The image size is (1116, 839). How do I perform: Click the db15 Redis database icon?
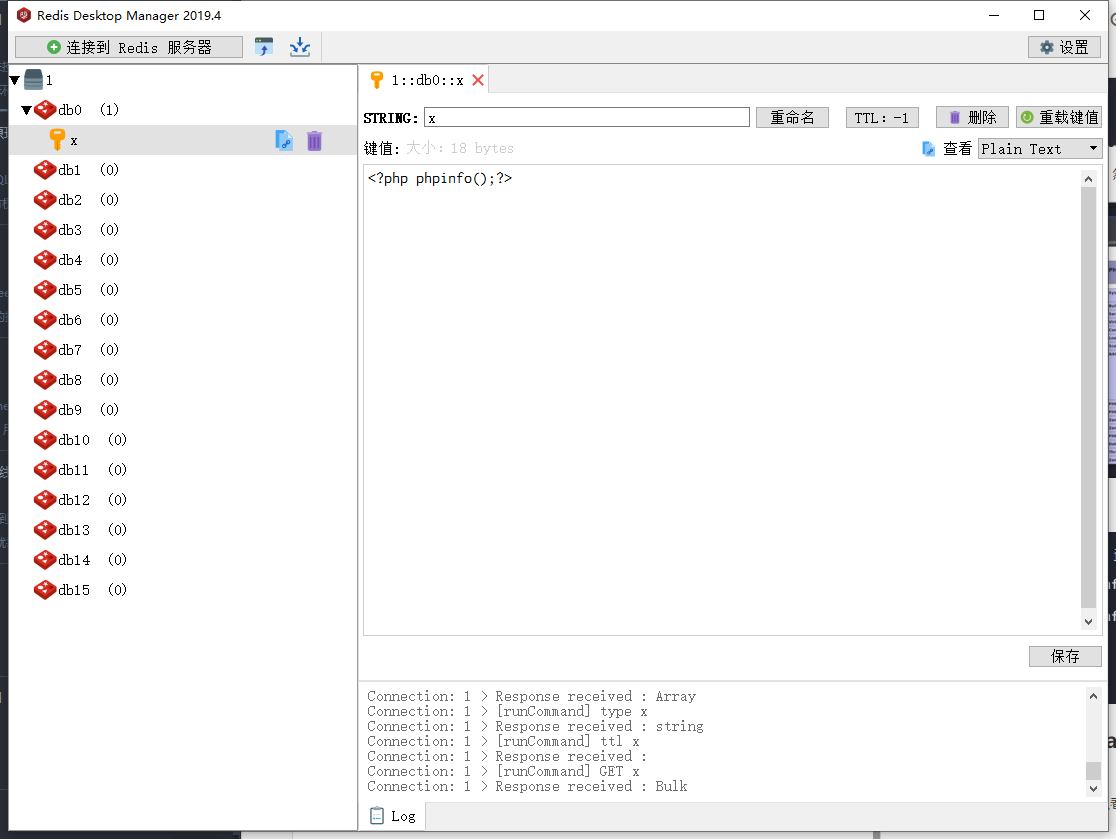click(45, 590)
